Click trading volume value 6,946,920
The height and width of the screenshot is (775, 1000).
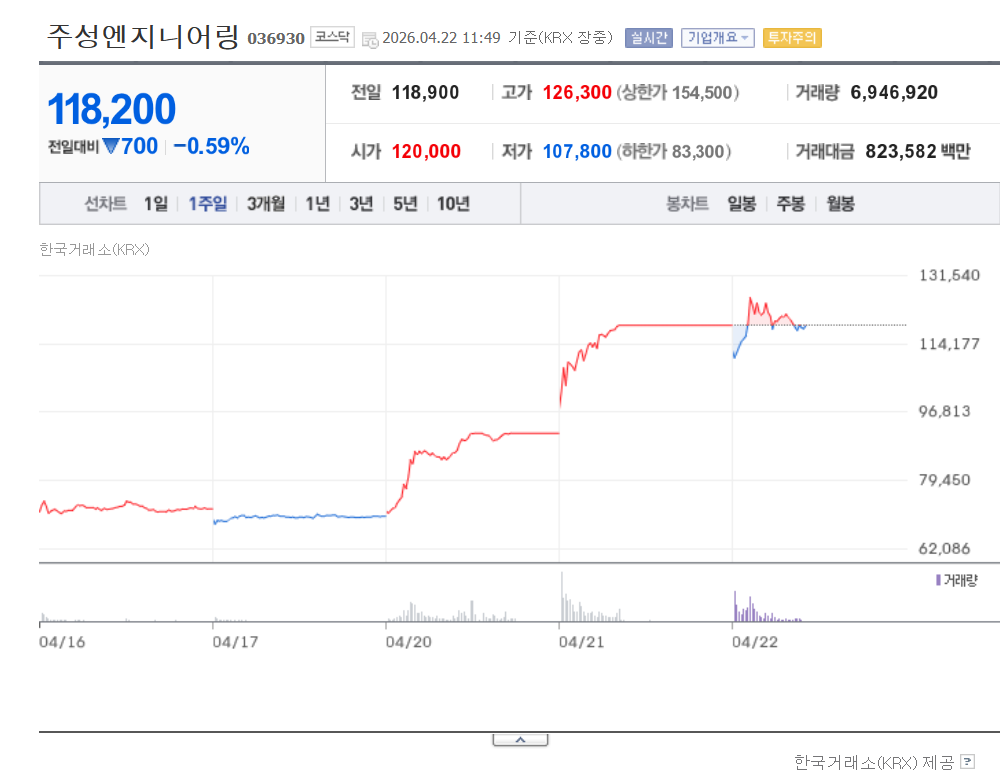(894, 92)
